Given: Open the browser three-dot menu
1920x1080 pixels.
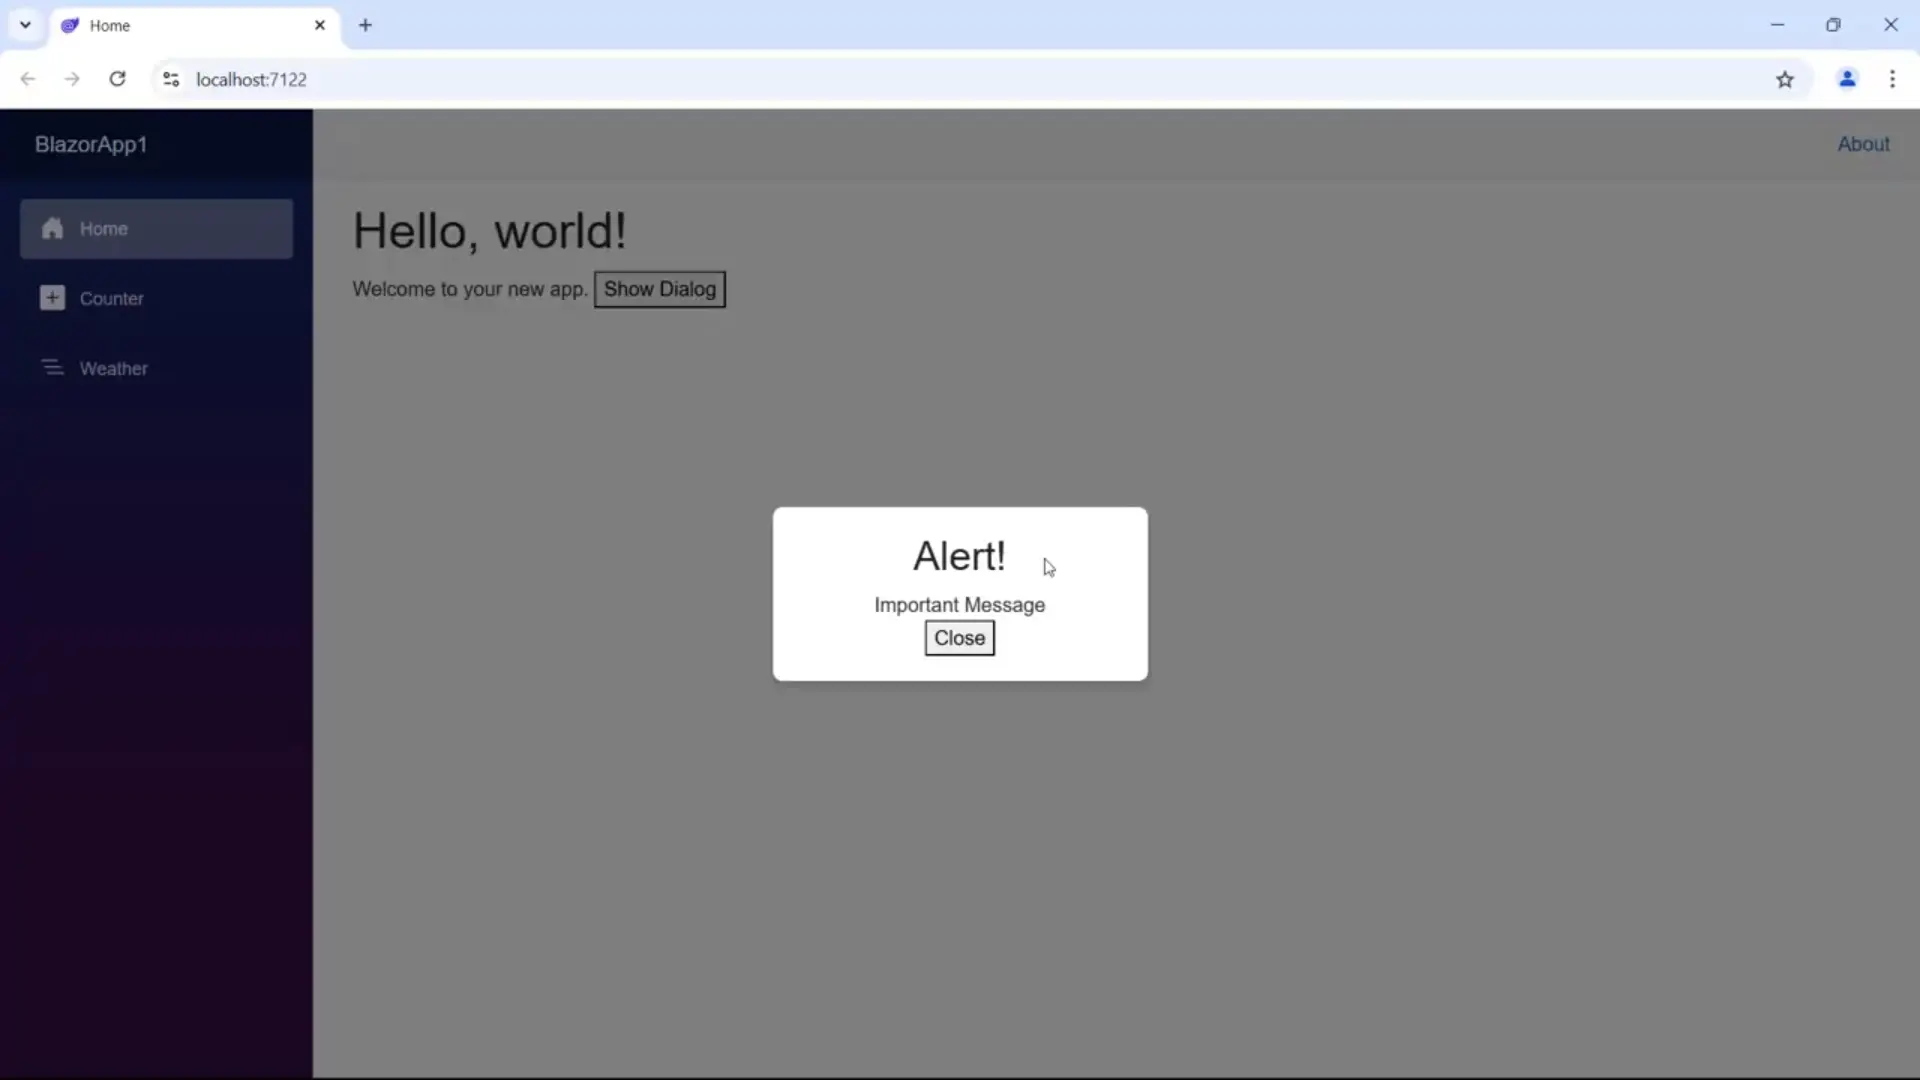Looking at the screenshot, I should point(1894,79).
